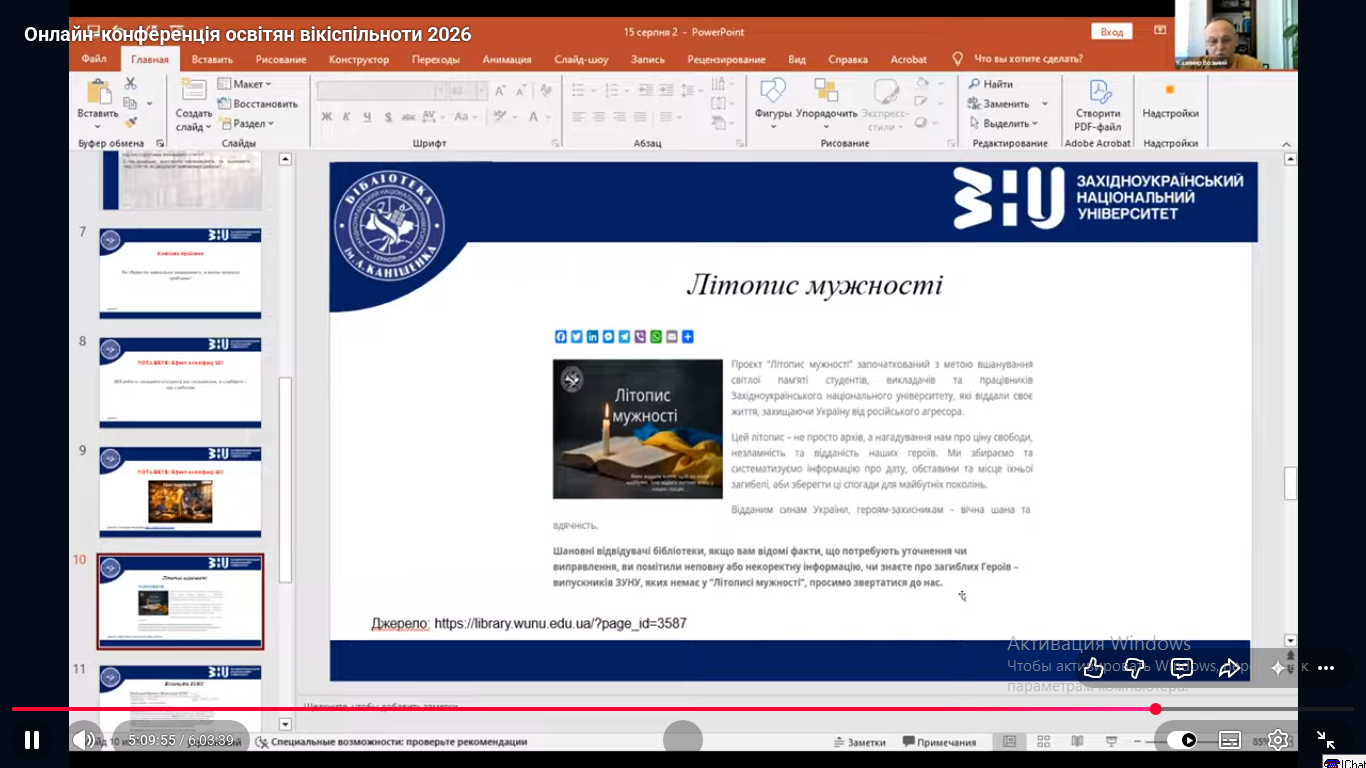
Task: Pause the video playback
Action: pyautogui.click(x=32, y=740)
